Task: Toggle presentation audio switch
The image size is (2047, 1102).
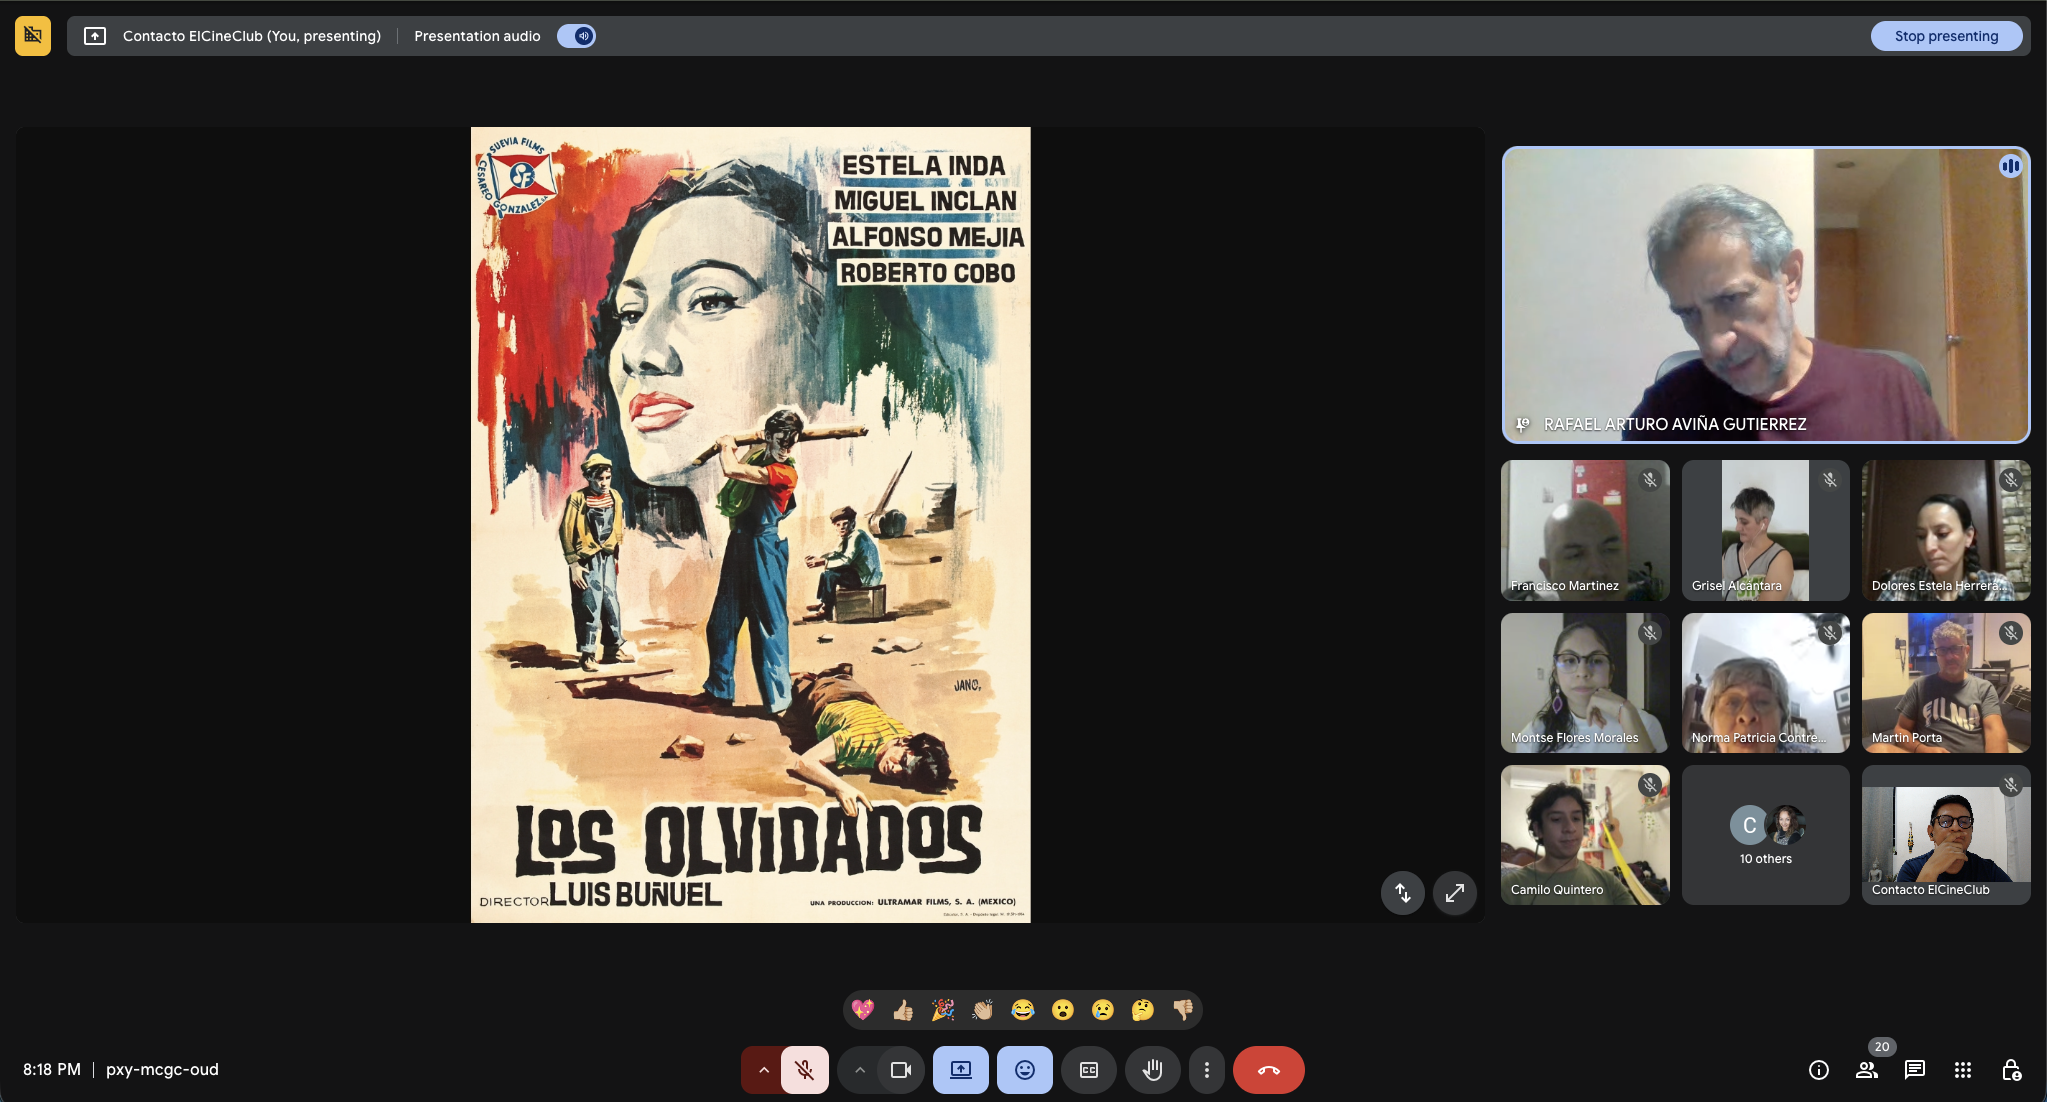Action: tap(577, 36)
